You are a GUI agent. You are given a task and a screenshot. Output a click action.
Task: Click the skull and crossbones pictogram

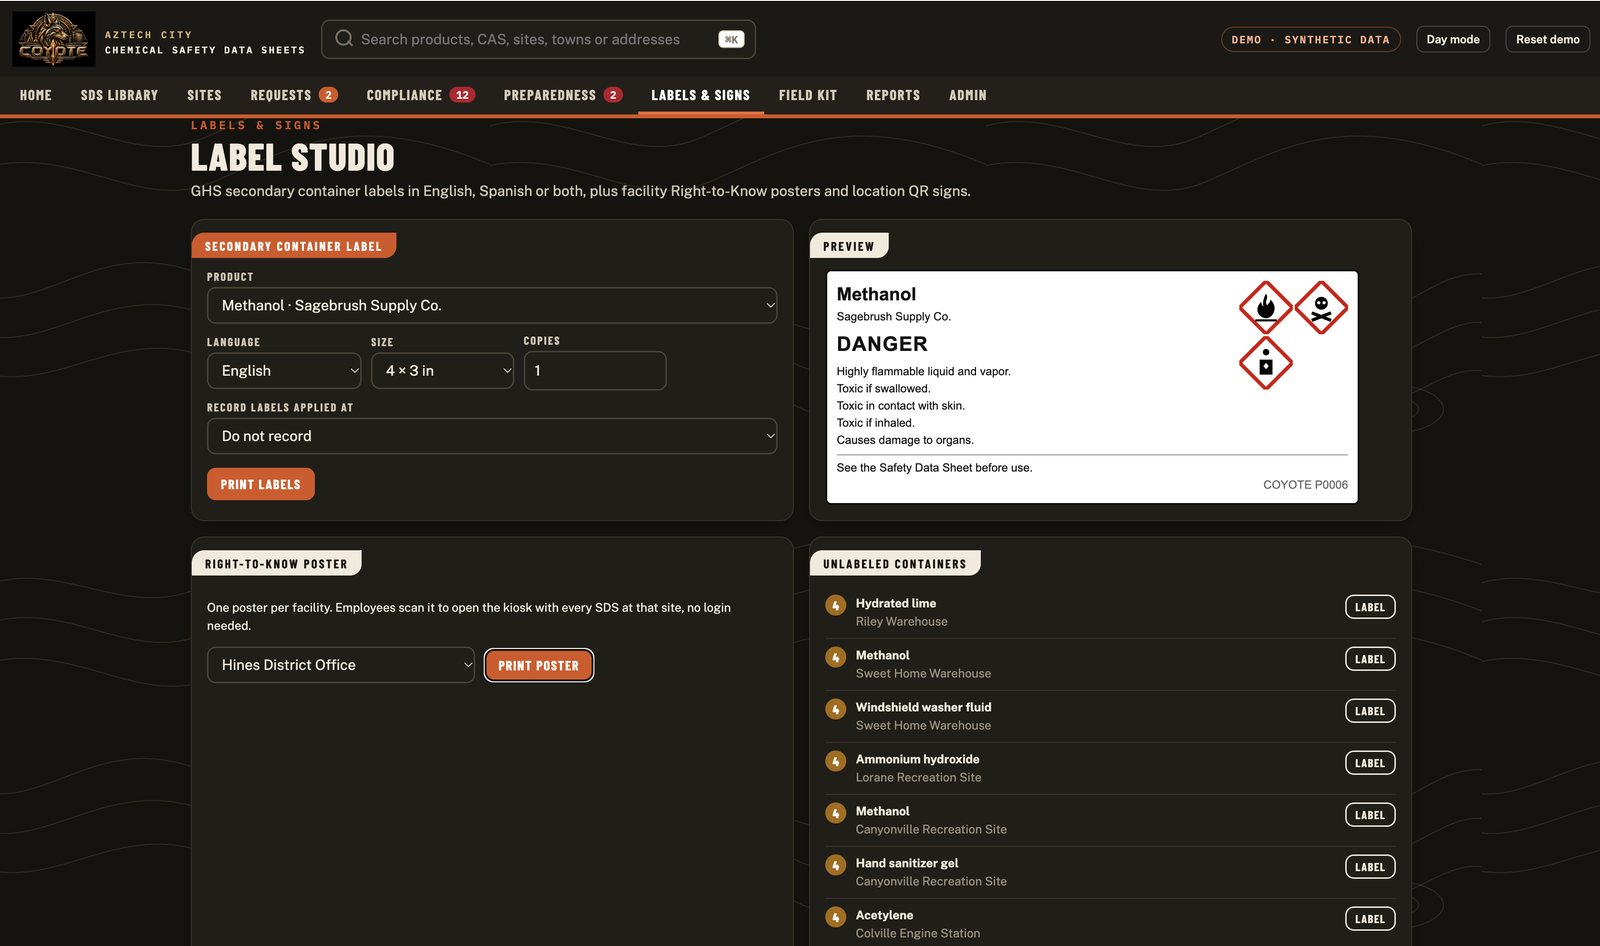(x=1321, y=307)
